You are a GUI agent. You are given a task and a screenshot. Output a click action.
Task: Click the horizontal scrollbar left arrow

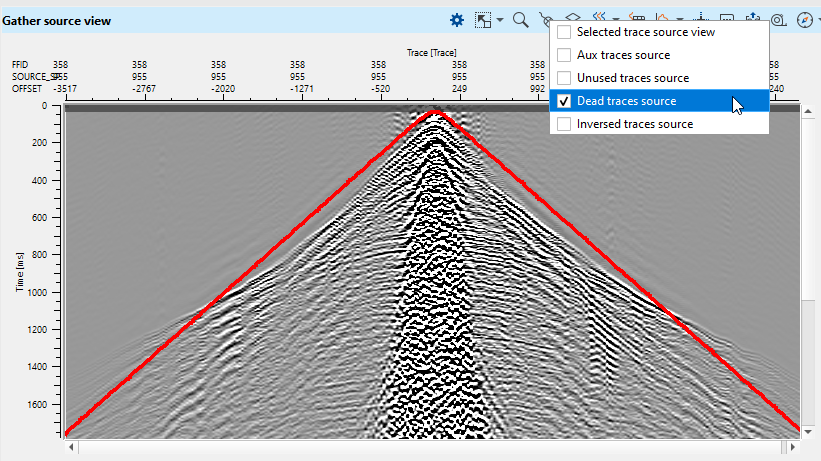pos(71,446)
